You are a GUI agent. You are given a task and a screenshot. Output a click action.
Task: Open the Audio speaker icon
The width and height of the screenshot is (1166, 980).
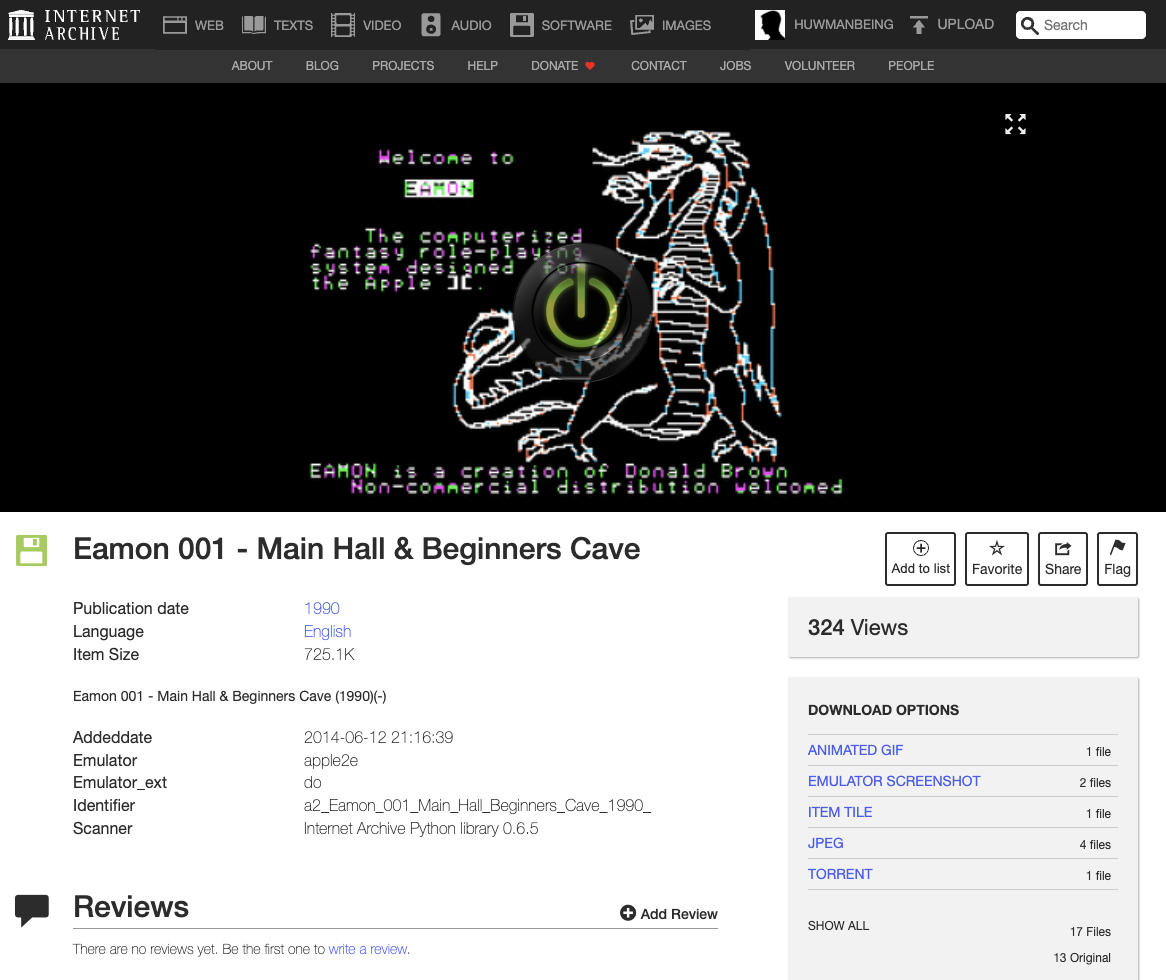click(431, 25)
